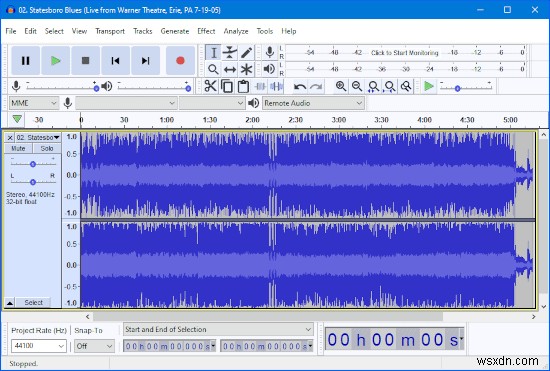Open the Select menu
Image resolution: width=550 pixels, height=371 pixels.
click(x=54, y=31)
